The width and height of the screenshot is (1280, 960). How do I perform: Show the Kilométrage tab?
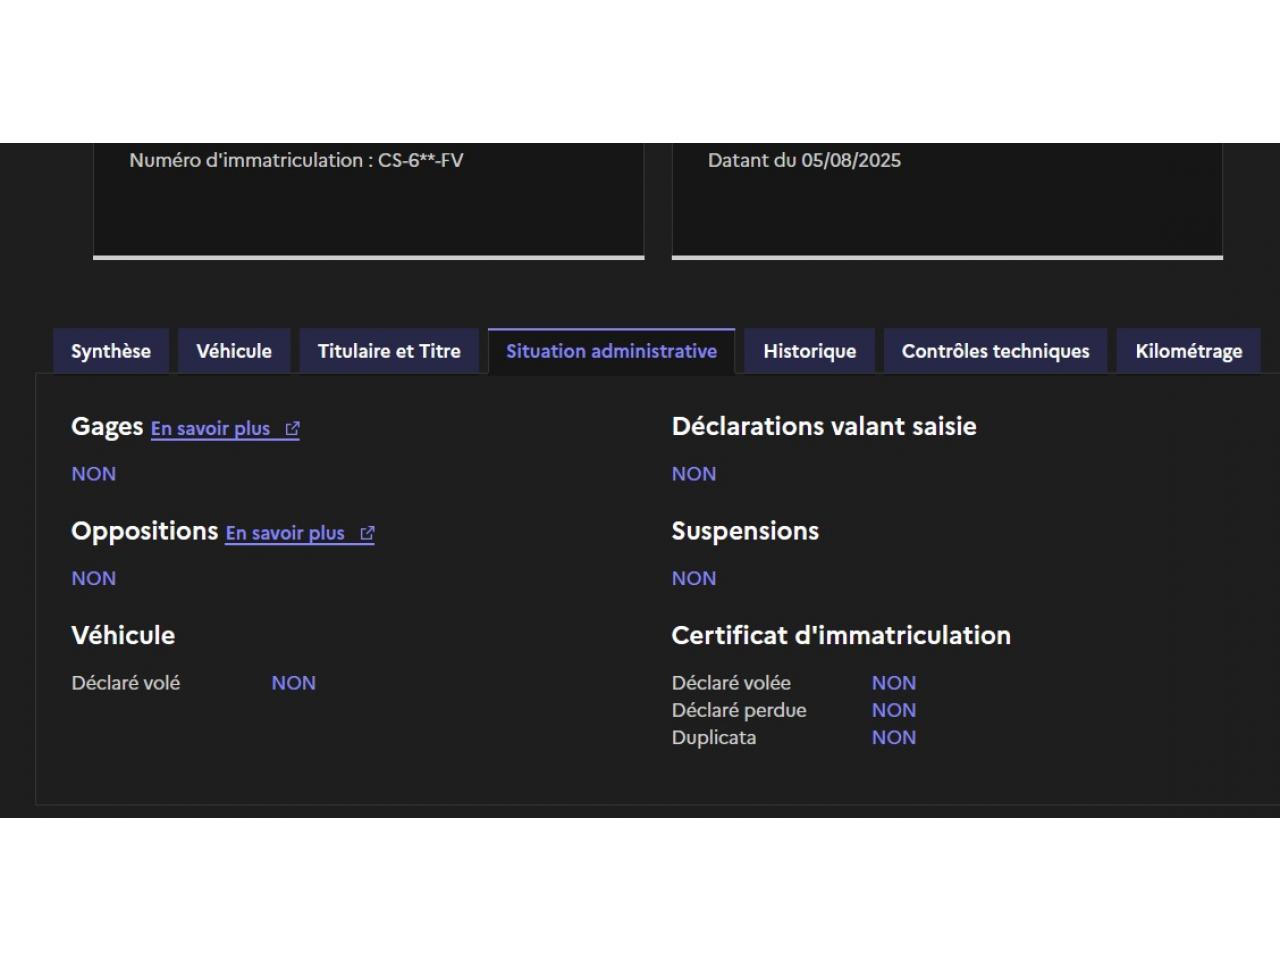pyautogui.click(x=1188, y=351)
